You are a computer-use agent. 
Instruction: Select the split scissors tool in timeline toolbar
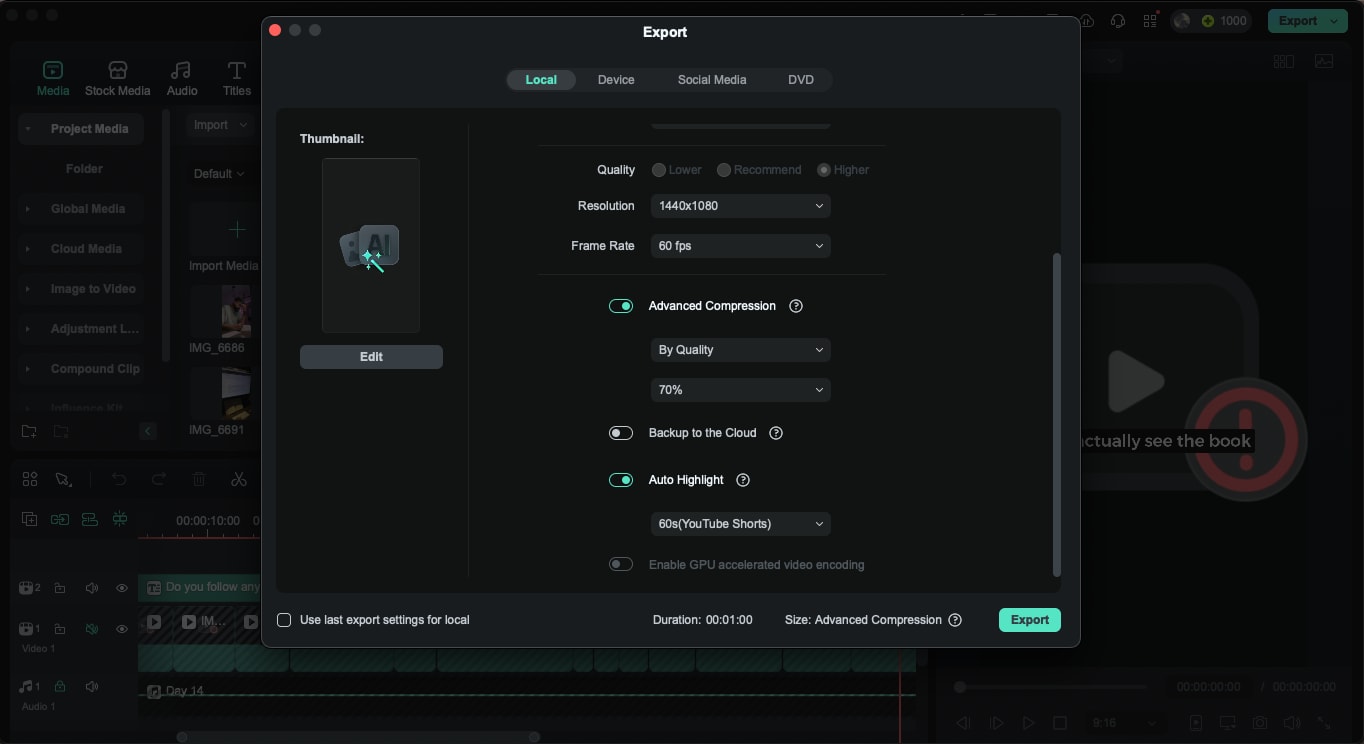point(239,479)
